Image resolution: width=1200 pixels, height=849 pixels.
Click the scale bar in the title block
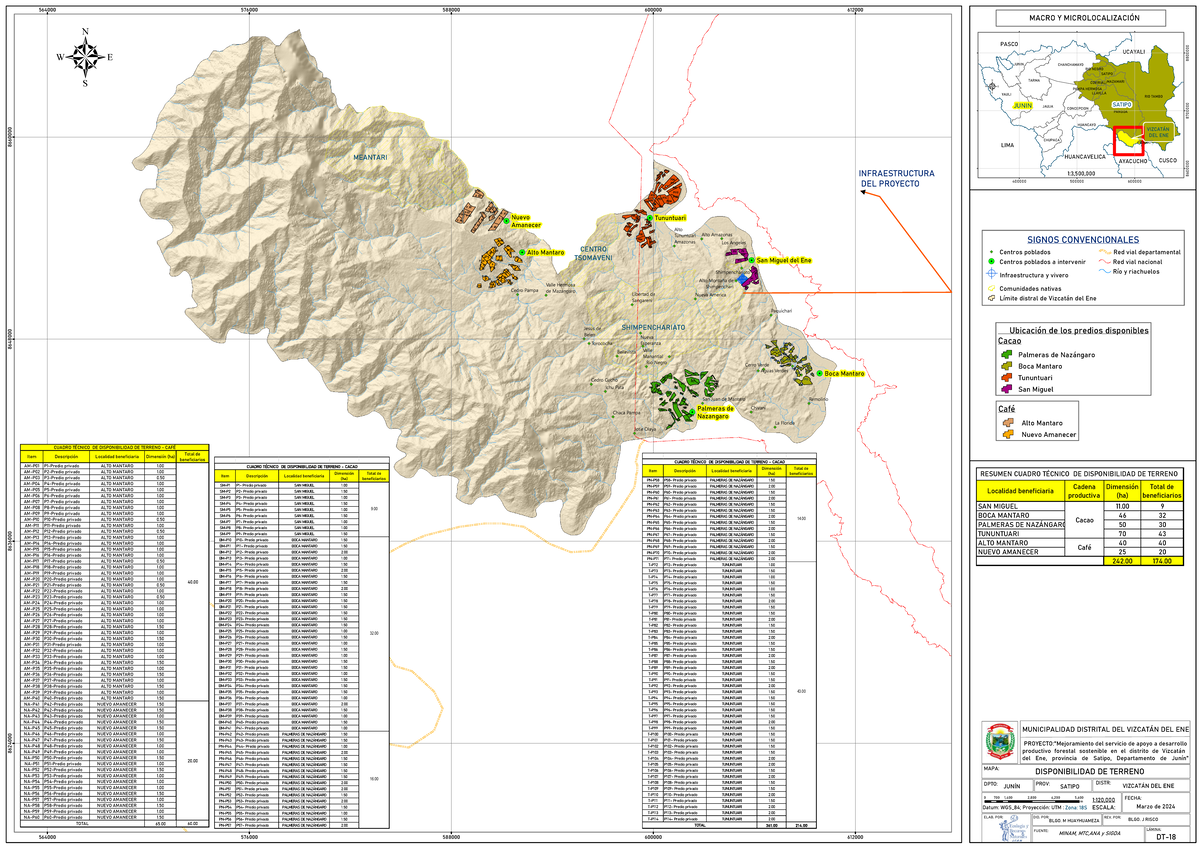(1032, 799)
